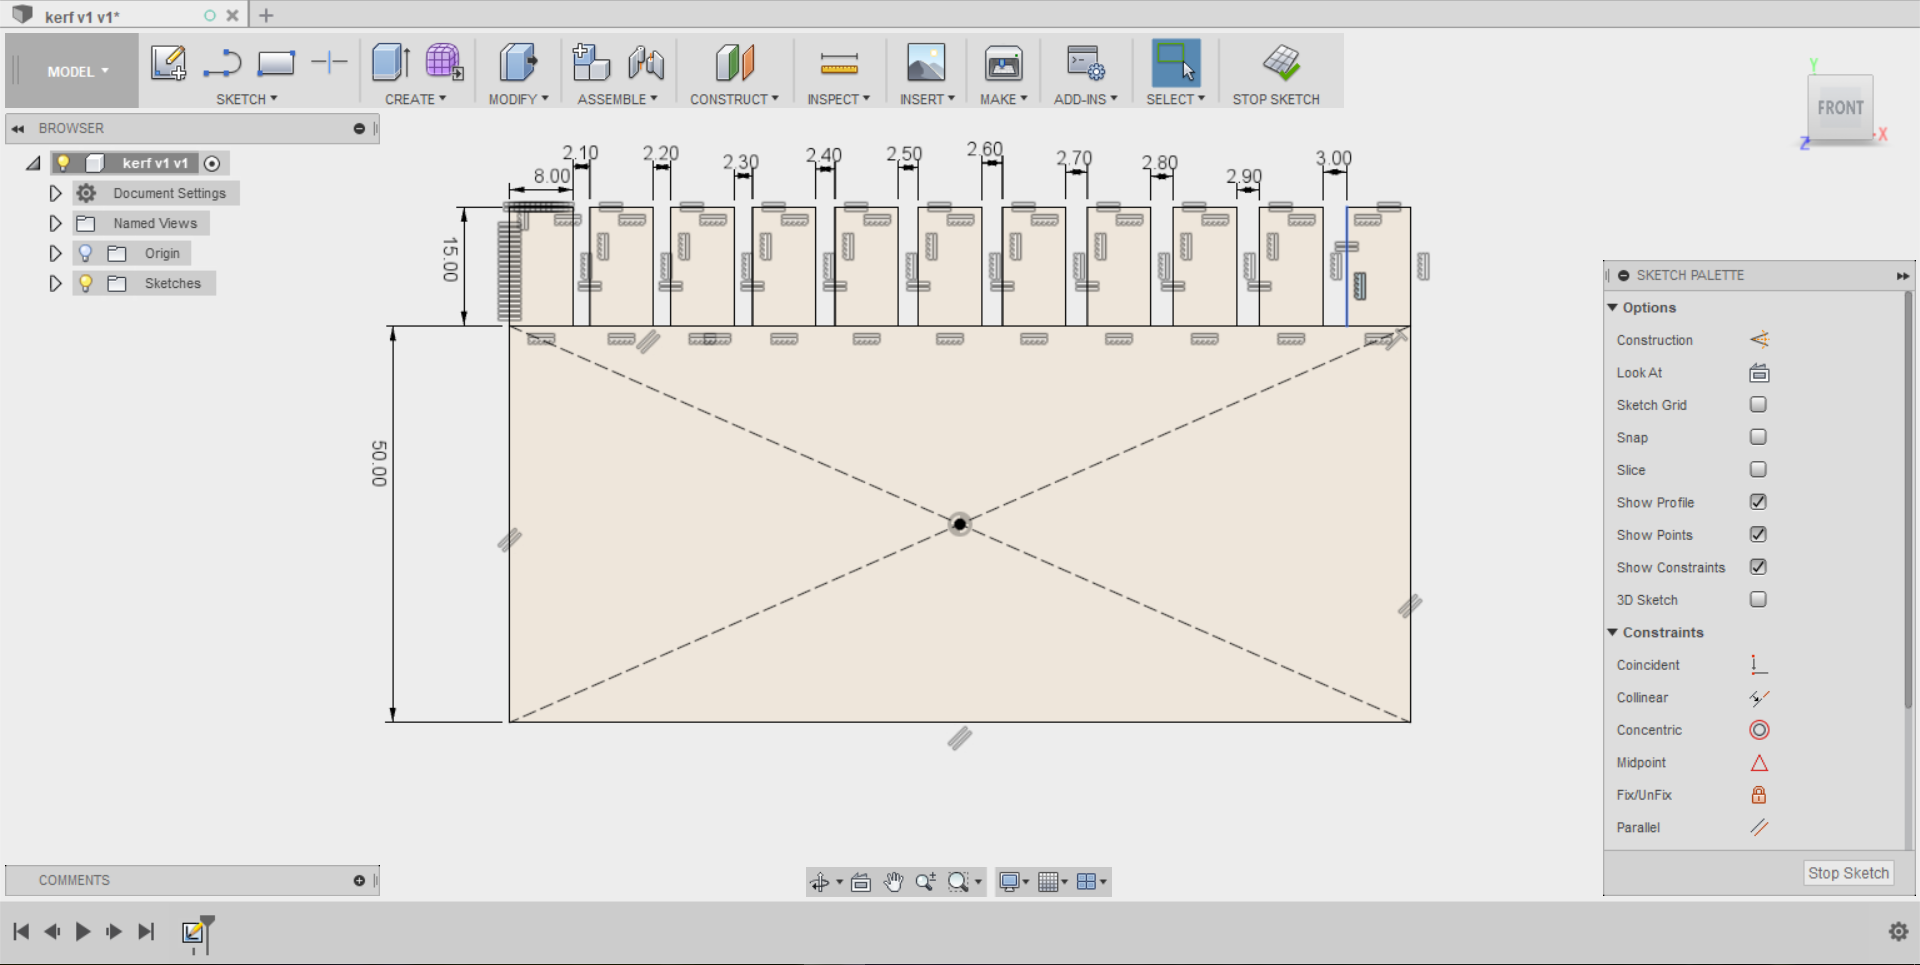This screenshot has height=965, width=1920.
Task: Collapse the Options section in Sketch Palette
Action: click(x=1612, y=308)
